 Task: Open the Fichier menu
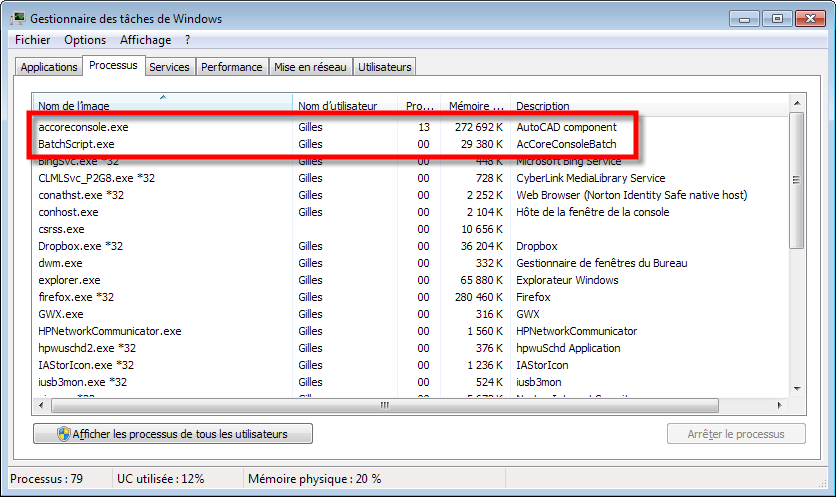(33, 40)
